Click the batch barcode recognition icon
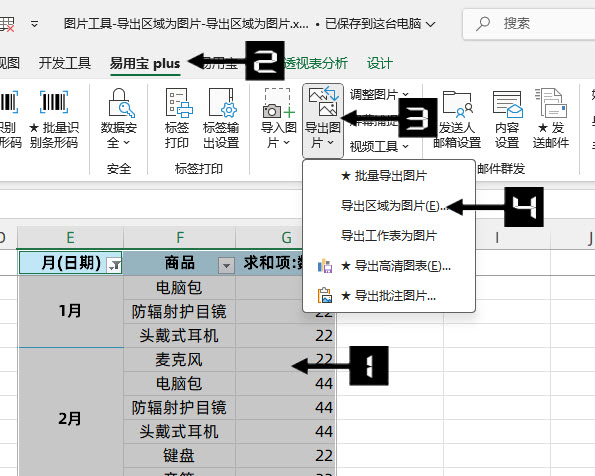This screenshot has height=476, width=595. tap(54, 102)
